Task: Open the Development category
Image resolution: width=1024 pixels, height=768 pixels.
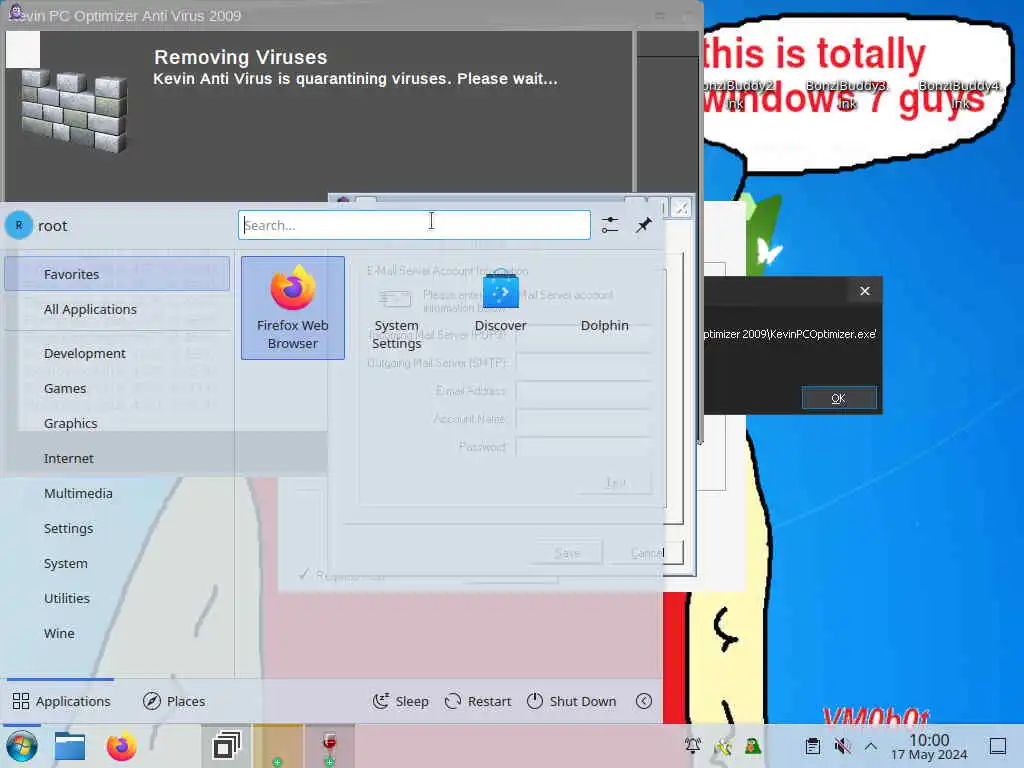Action: (117, 353)
